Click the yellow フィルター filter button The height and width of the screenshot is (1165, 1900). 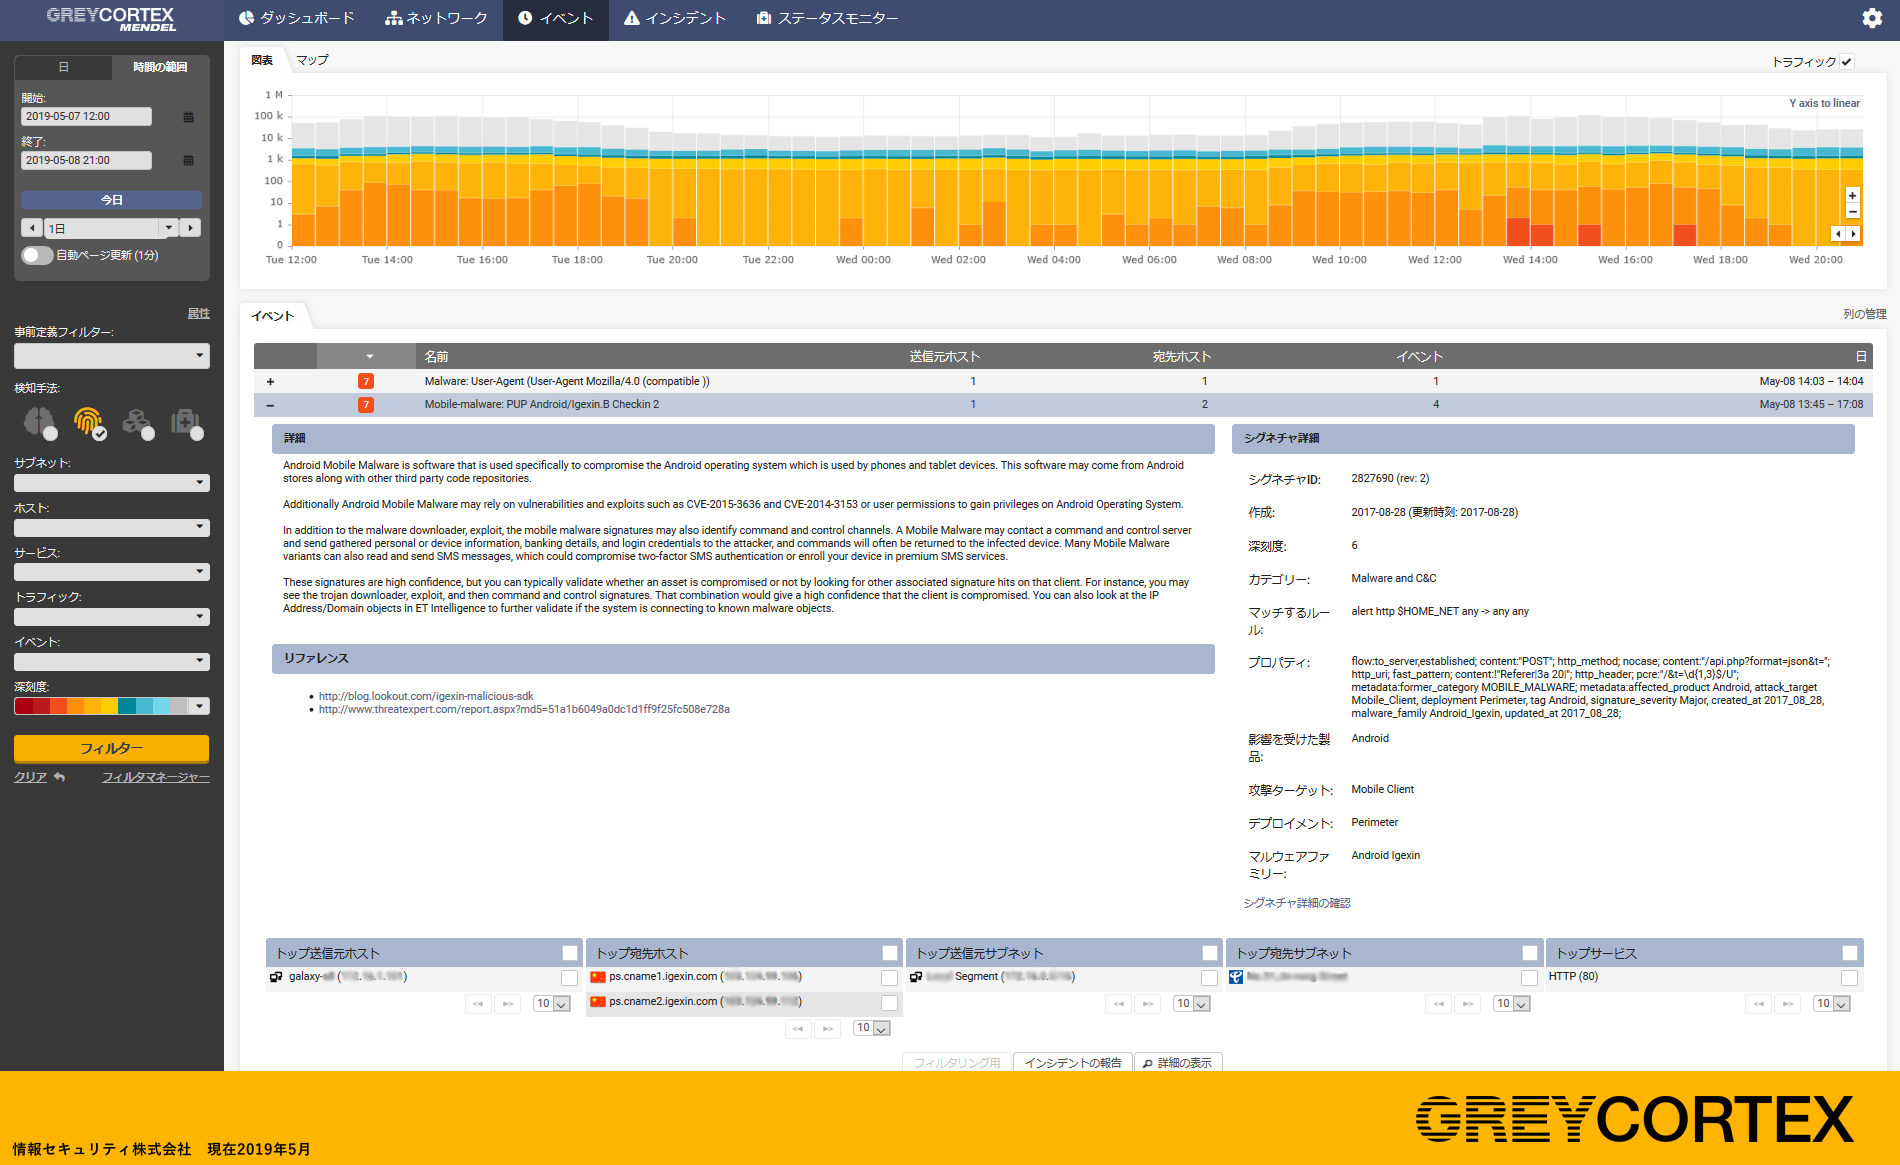[x=111, y=748]
